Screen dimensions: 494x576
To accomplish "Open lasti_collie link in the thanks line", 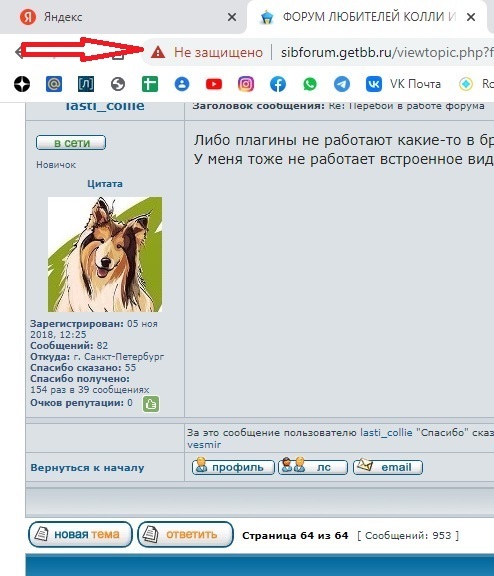I will tap(386, 433).
